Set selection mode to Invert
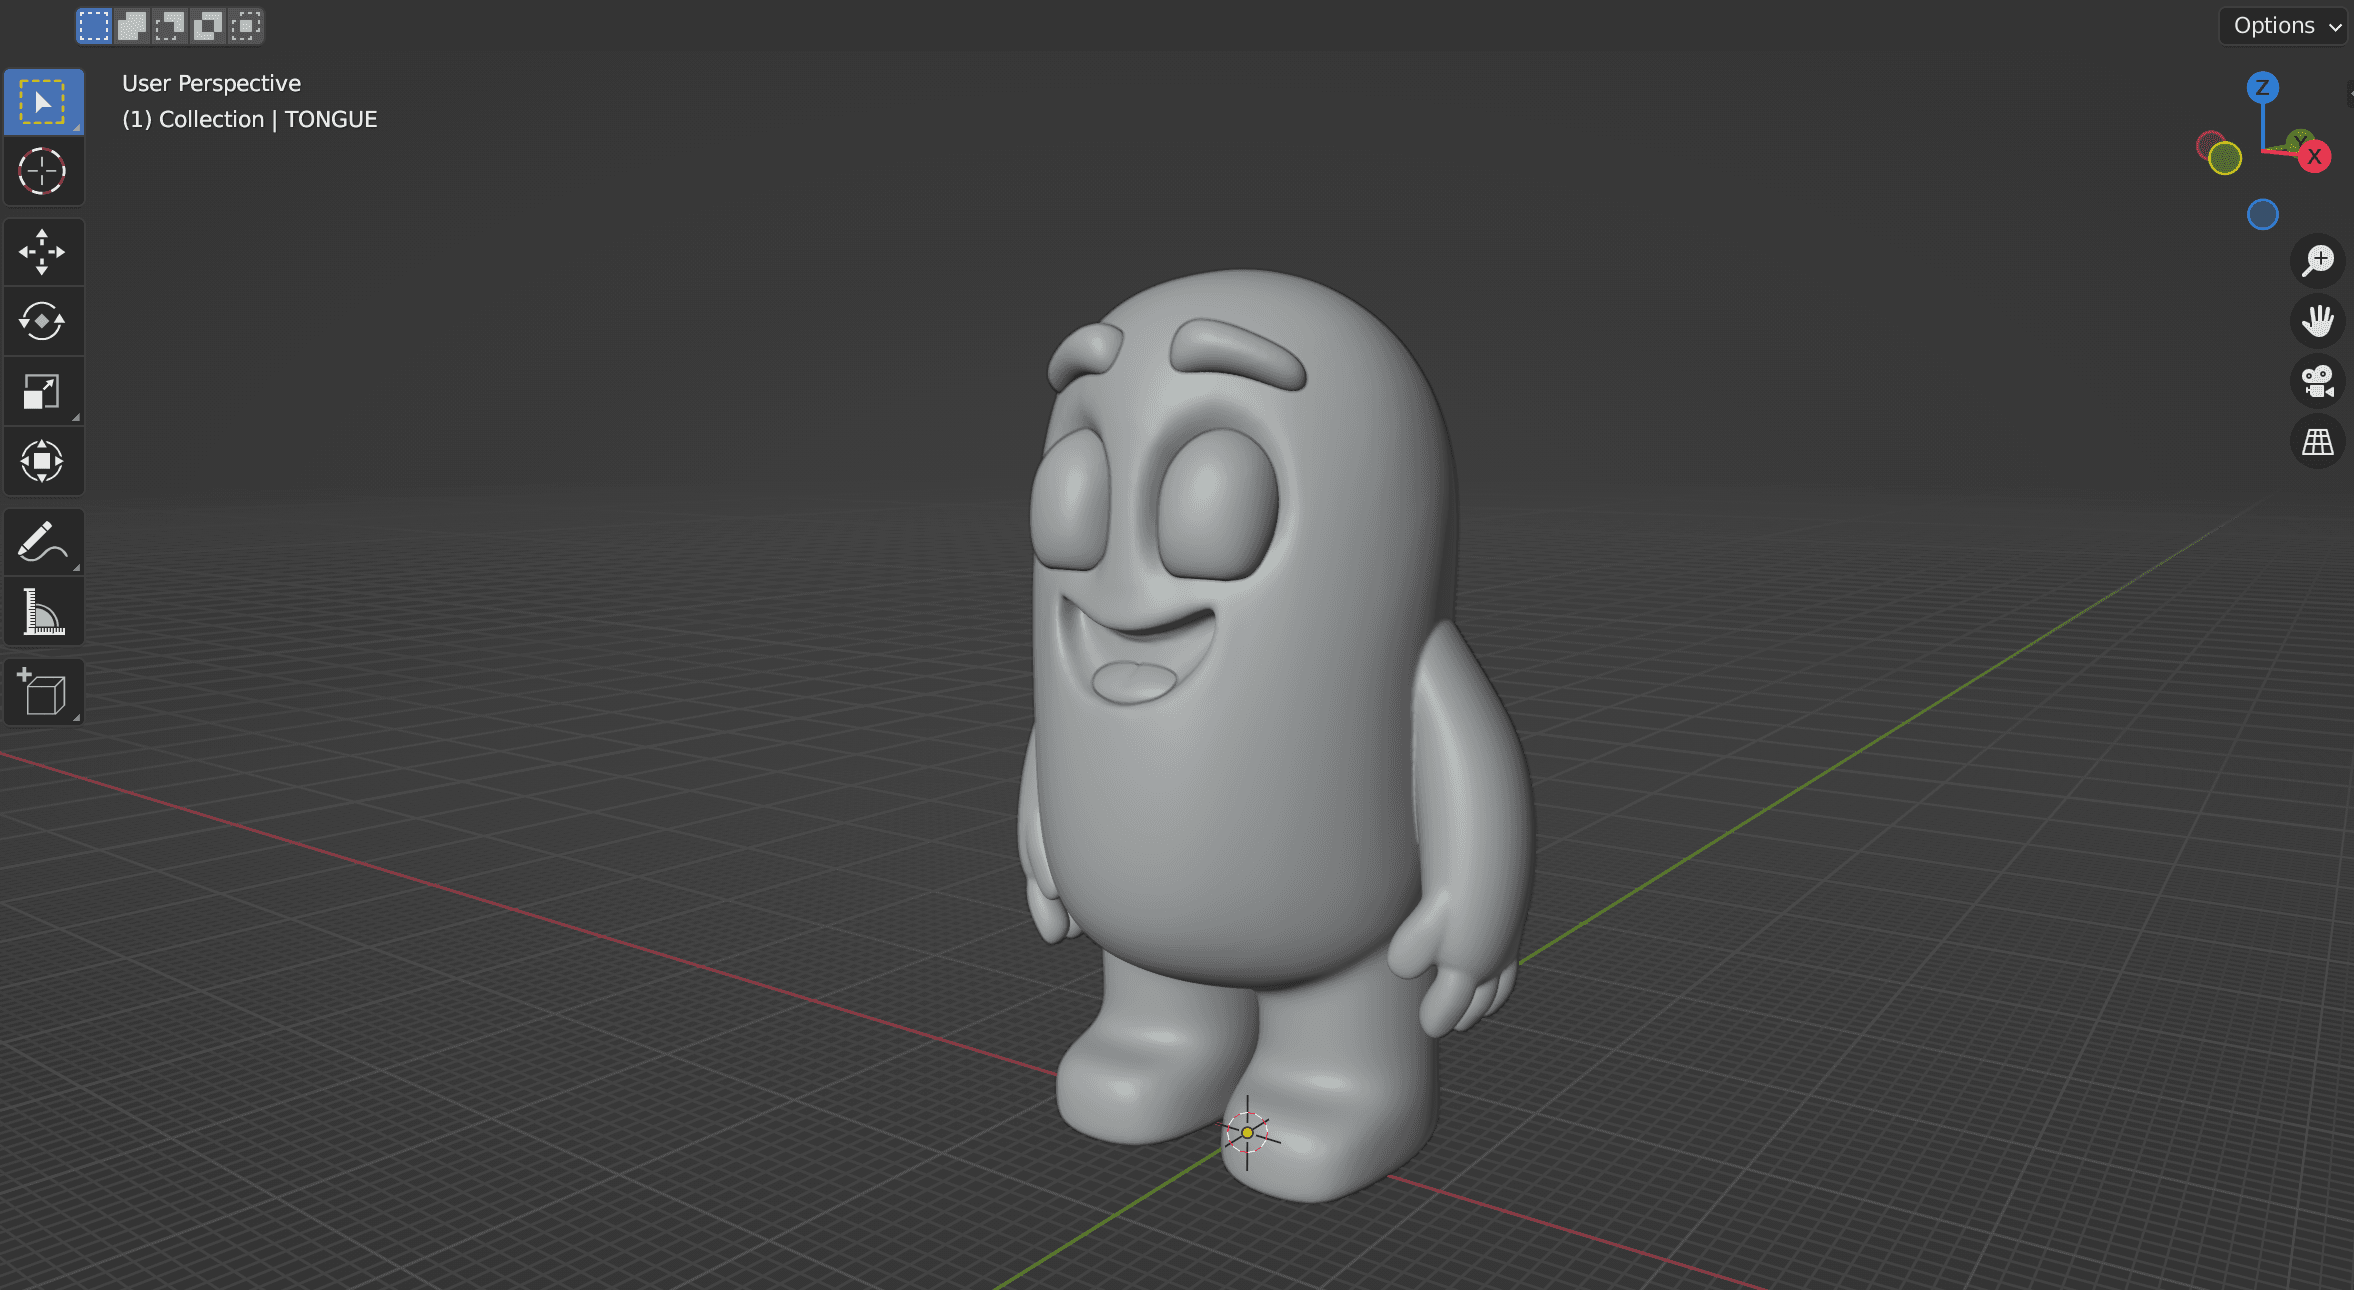The image size is (2354, 1290). (208, 26)
